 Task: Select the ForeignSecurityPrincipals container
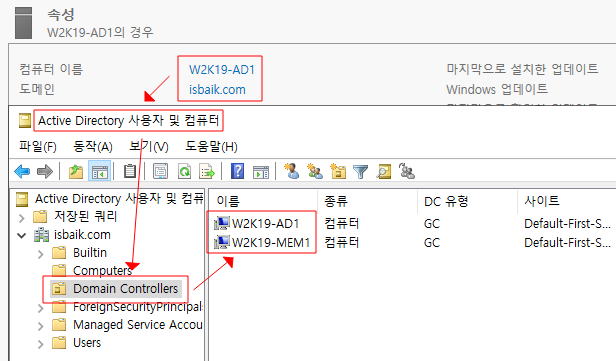[138, 306]
